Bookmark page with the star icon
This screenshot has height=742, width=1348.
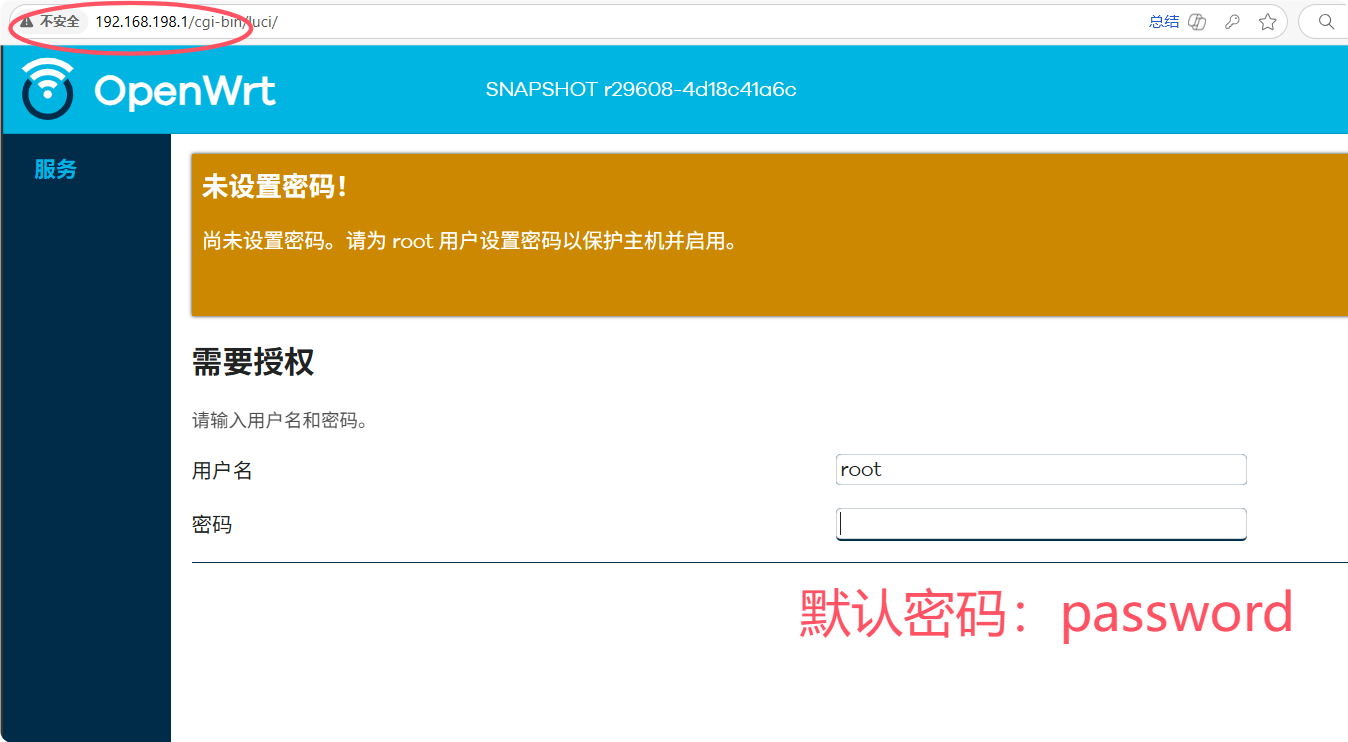[x=1267, y=22]
